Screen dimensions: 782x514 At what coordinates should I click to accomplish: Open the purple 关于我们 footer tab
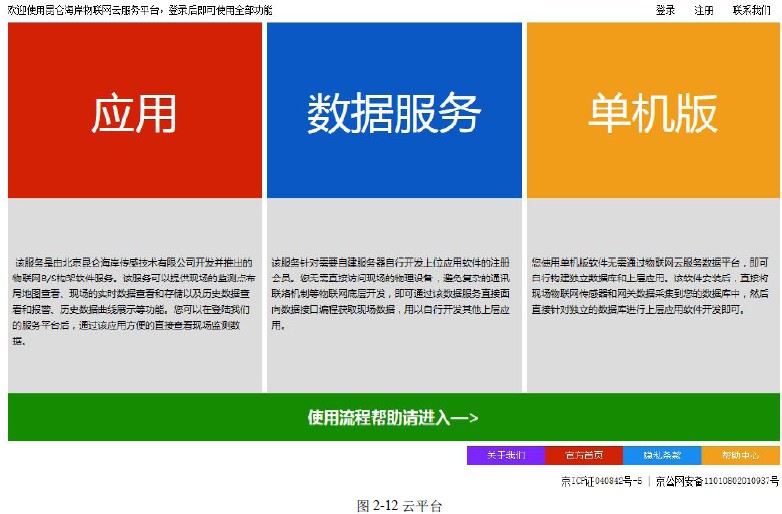click(x=506, y=455)
